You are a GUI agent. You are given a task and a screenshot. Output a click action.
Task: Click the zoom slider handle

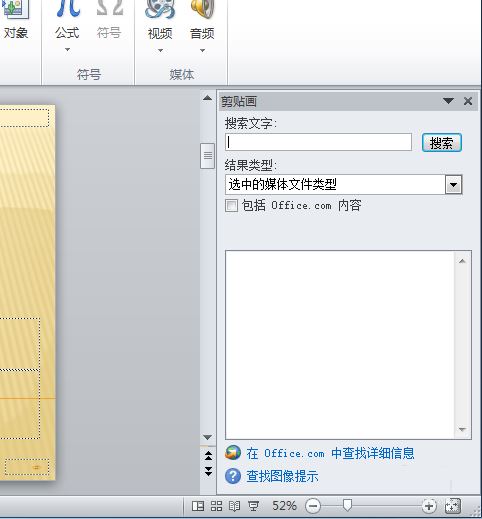coord(347,505)
